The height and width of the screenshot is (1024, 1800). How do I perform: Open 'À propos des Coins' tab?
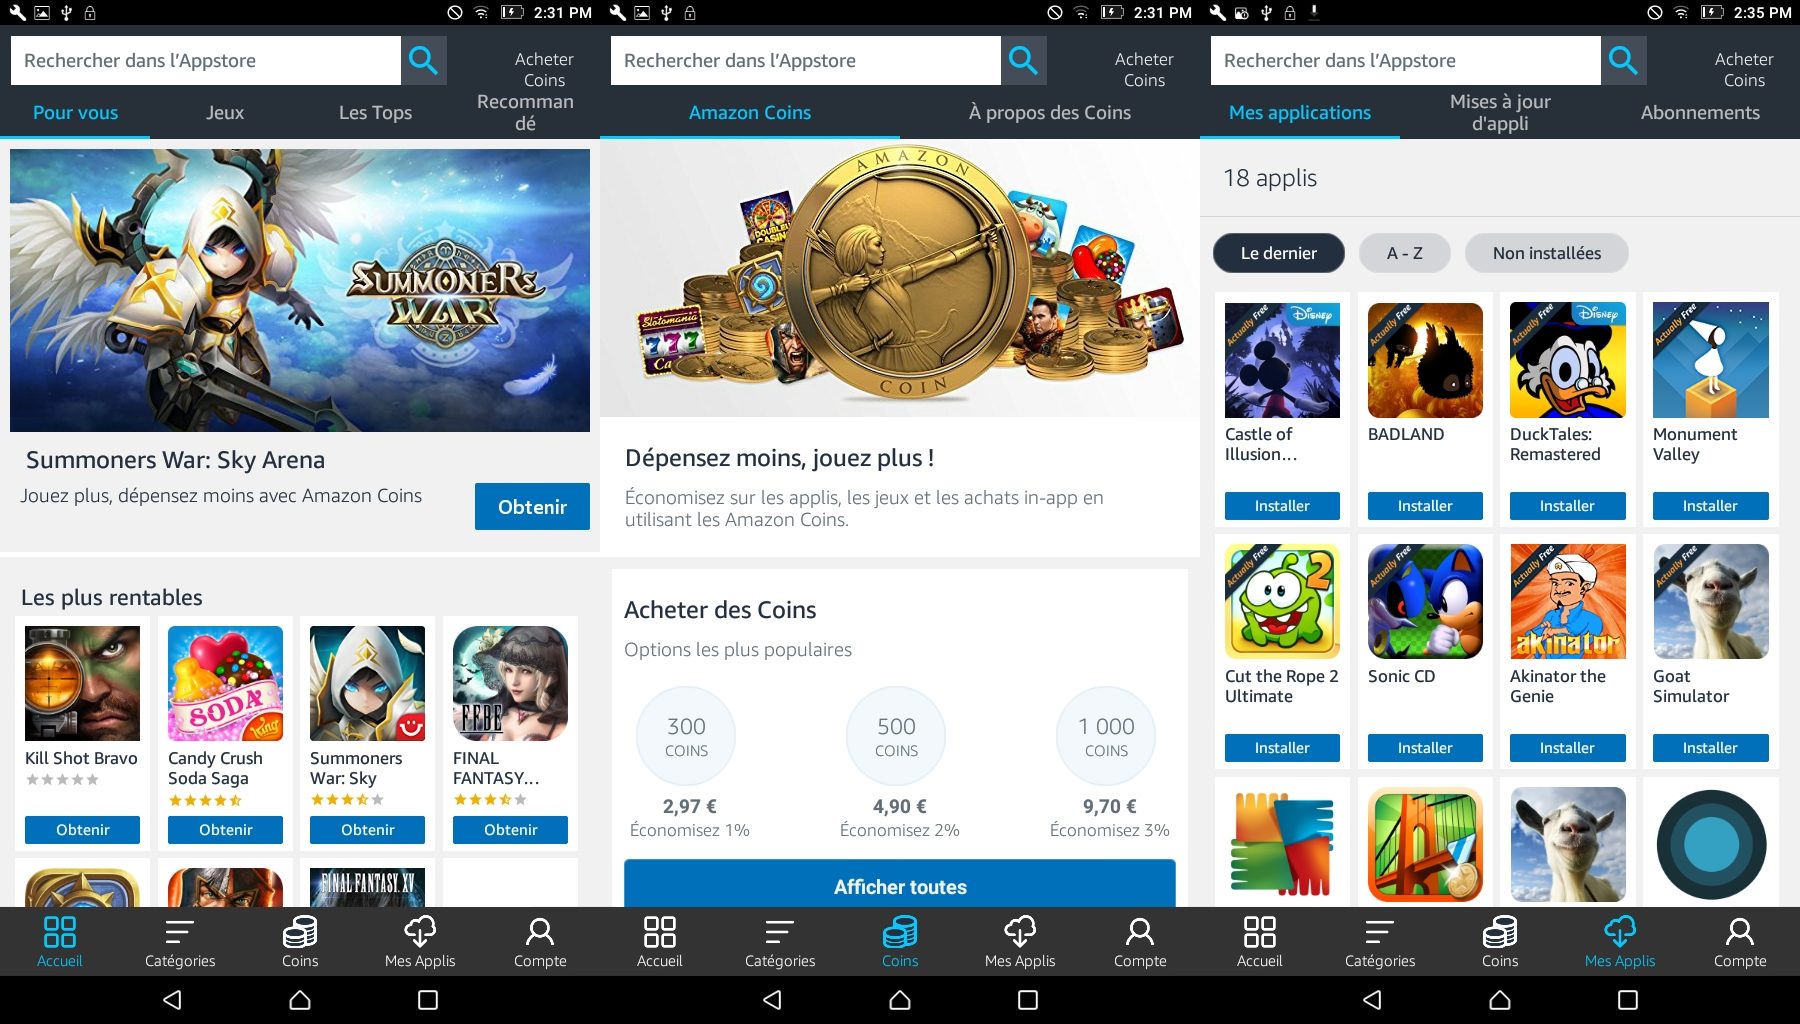point(1050,113)
